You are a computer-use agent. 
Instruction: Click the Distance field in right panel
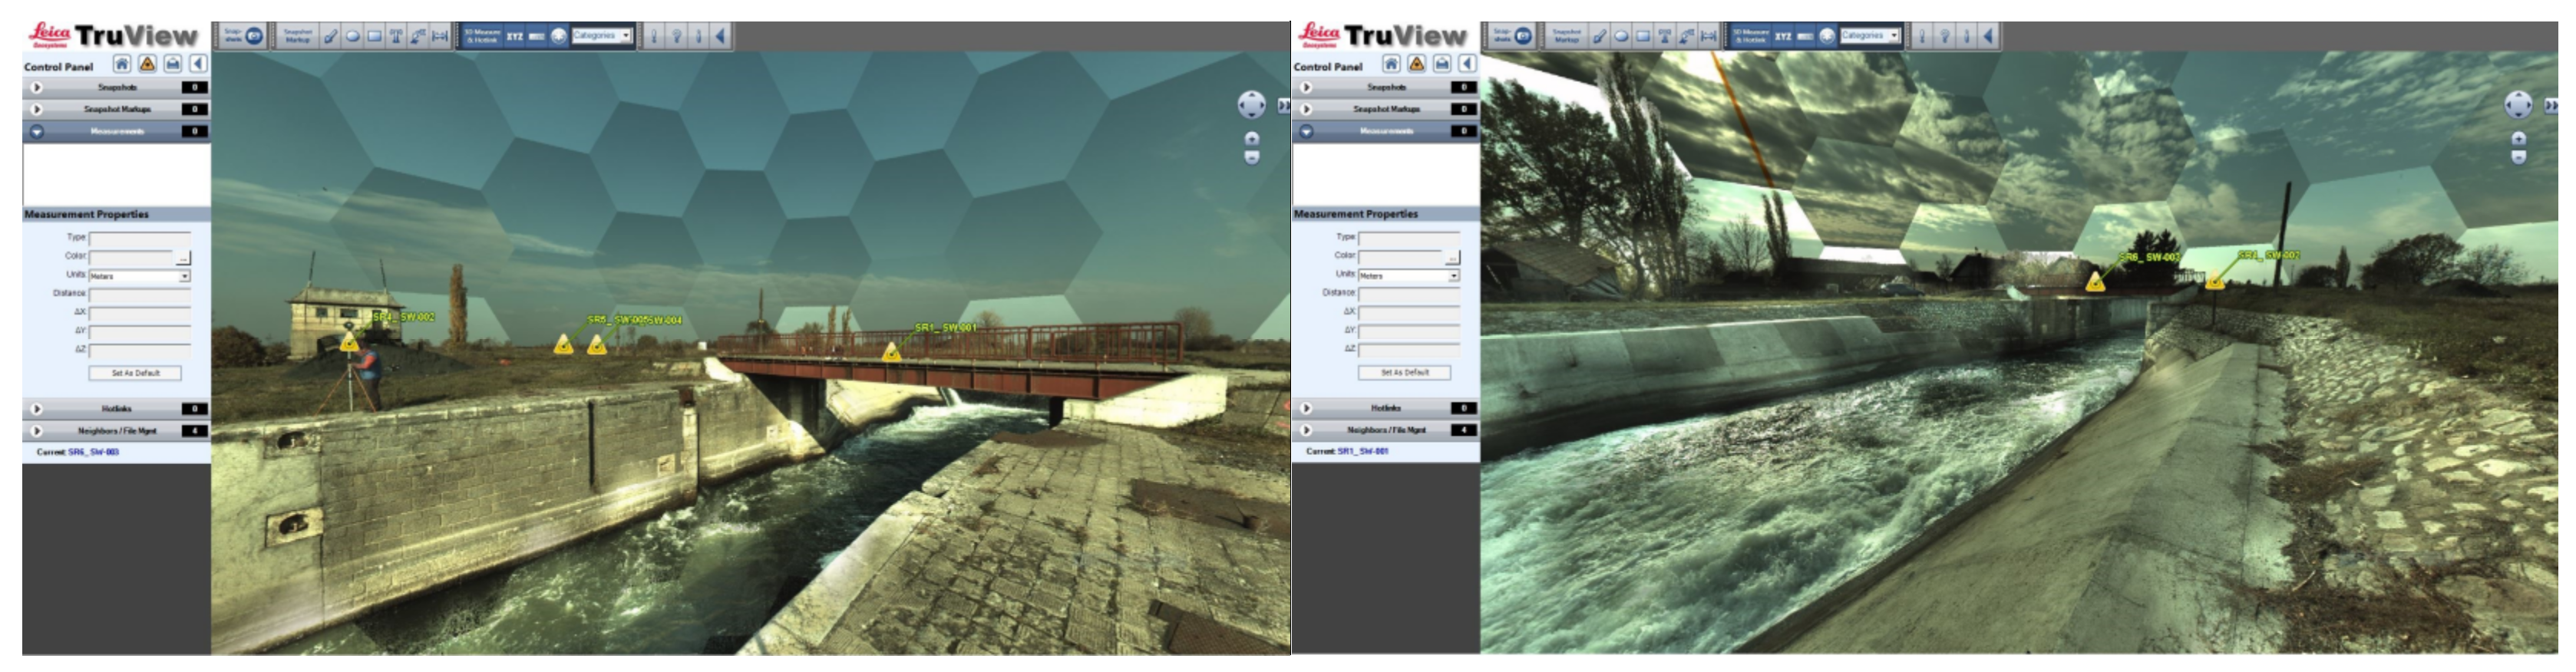(x=1408, y=293)
